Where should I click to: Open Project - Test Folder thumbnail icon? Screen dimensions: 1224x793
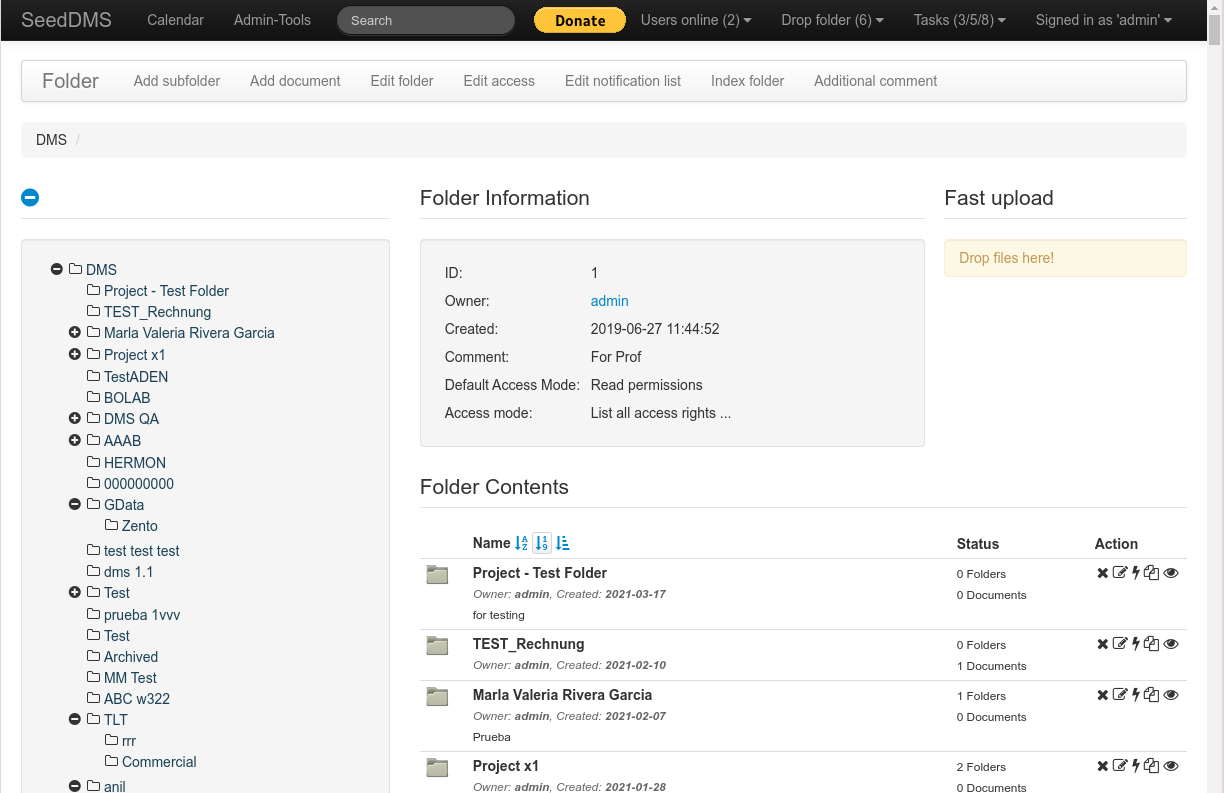click(x=437, y=574)
